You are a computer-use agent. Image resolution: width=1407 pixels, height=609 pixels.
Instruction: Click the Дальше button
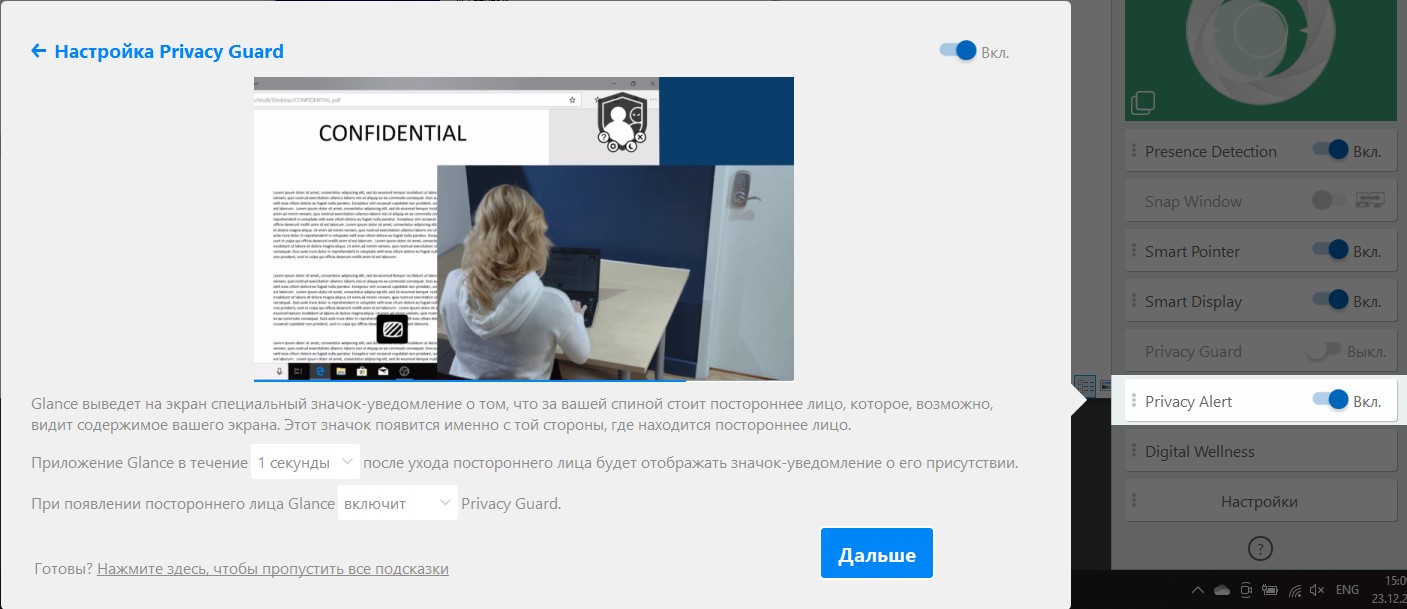(x=877, y=554)
